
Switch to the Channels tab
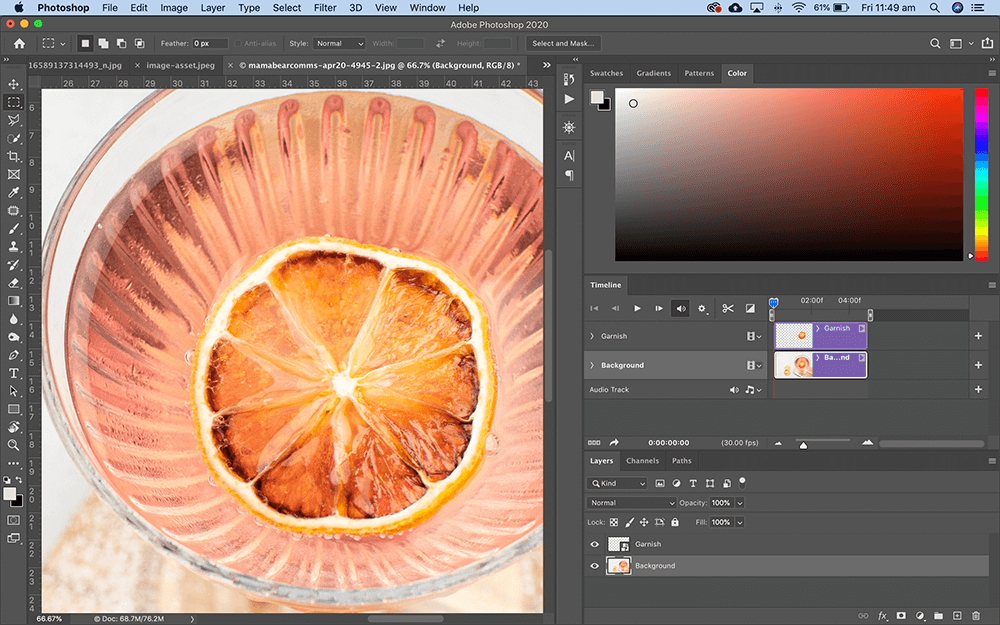[642, 460]
